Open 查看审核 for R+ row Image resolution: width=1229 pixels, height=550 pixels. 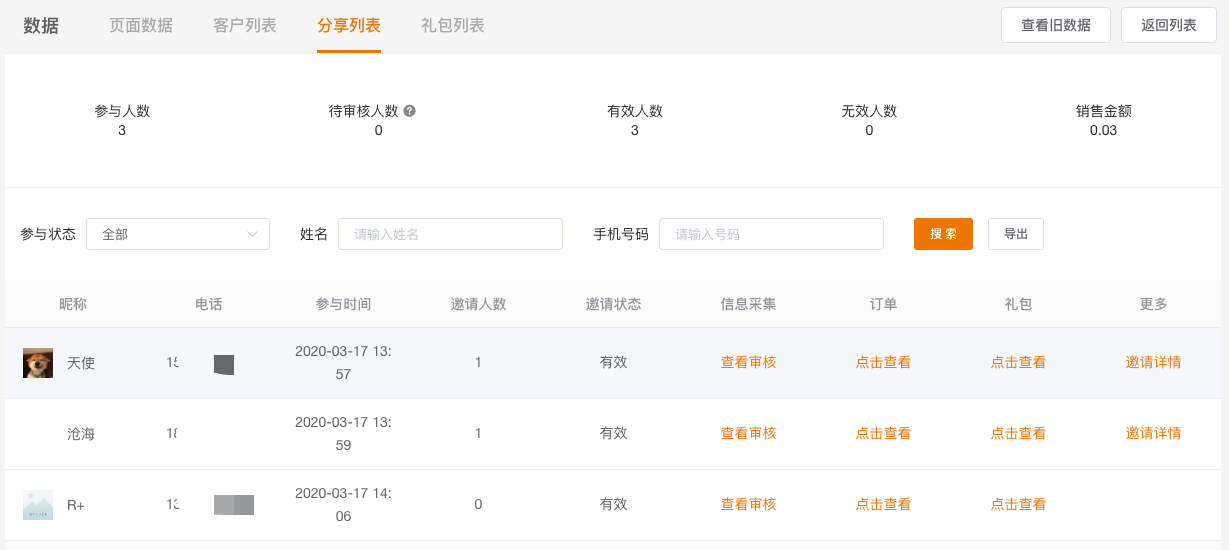point(748,504)
